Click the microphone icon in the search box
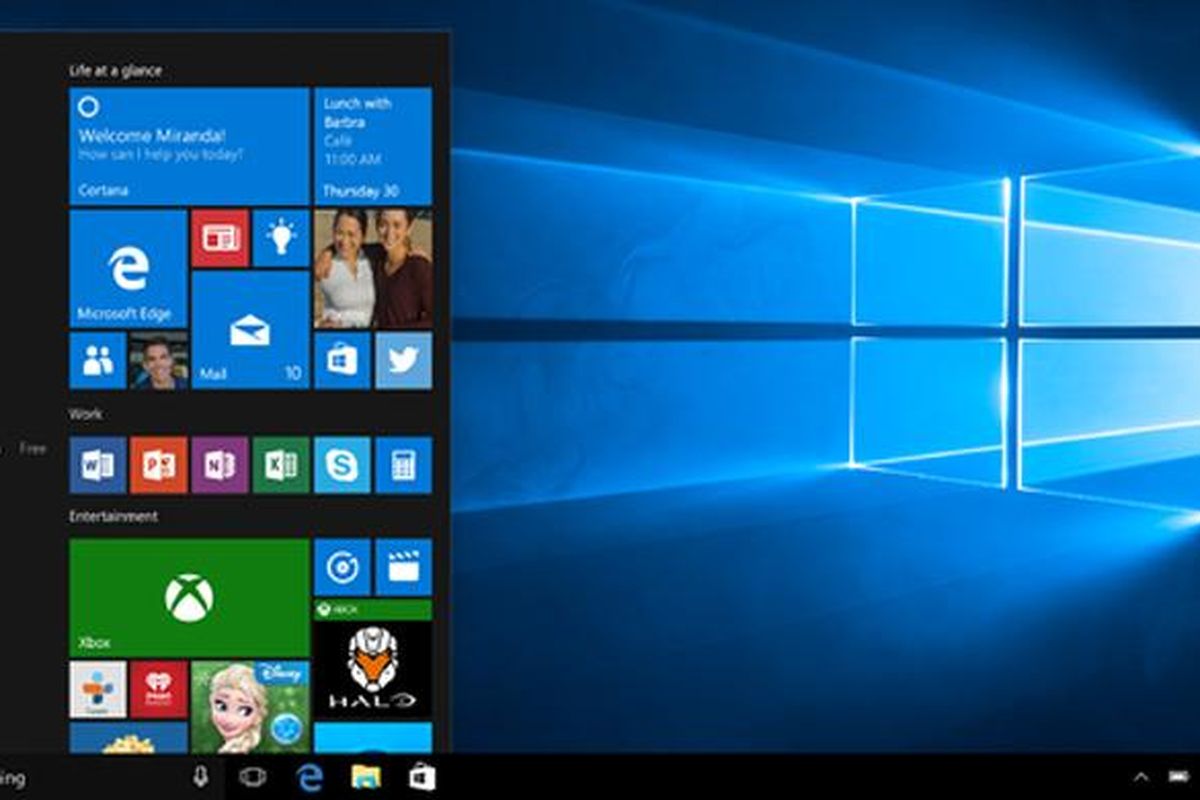Image resolution: width=1200 pixels, height=800 pixels. tap(200, 777)
